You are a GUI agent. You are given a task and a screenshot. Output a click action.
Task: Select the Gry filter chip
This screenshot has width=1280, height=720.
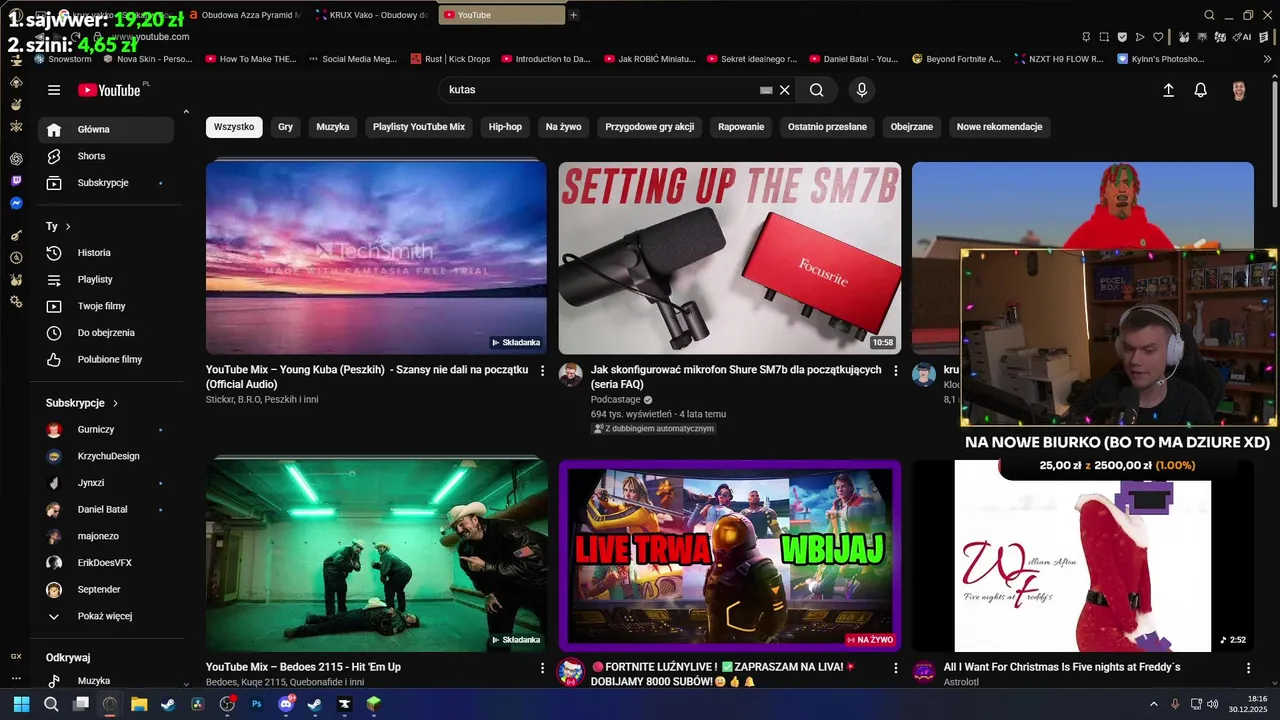(286, 127)
